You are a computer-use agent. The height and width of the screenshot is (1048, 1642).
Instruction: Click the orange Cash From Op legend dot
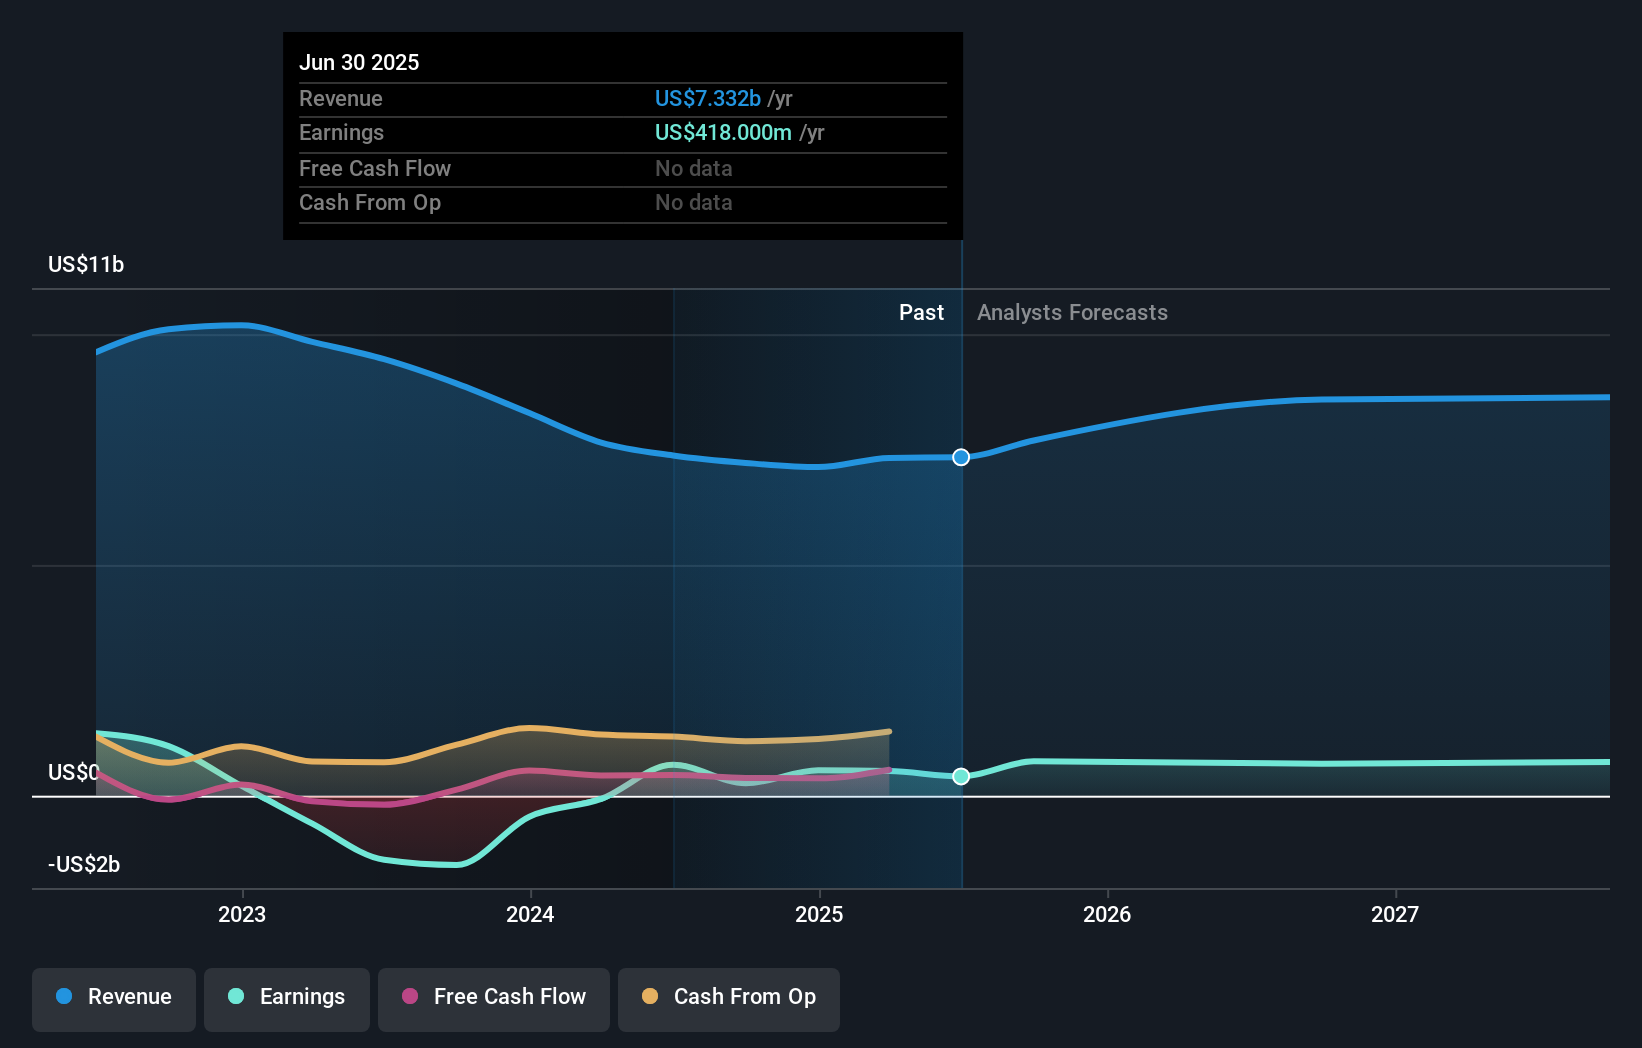pos(650,996)
